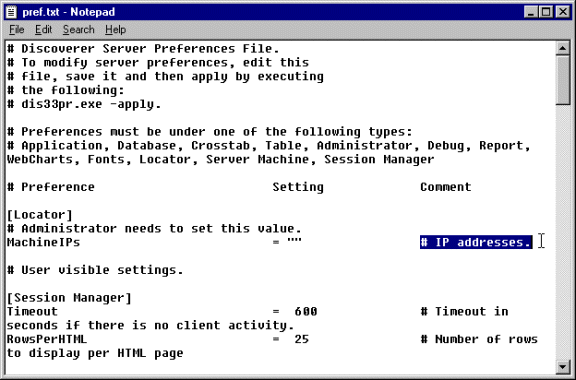Click the '# Timeout in' comment text
This screenshot has height=380, width=576.
click(x=464, y=312)
